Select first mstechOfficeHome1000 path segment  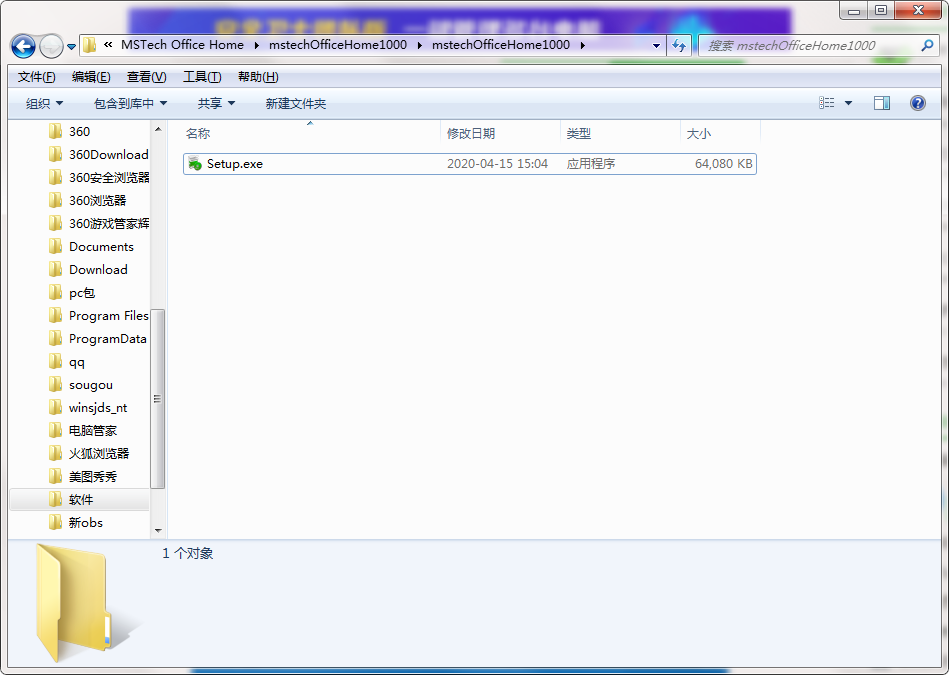pos(338,45)
